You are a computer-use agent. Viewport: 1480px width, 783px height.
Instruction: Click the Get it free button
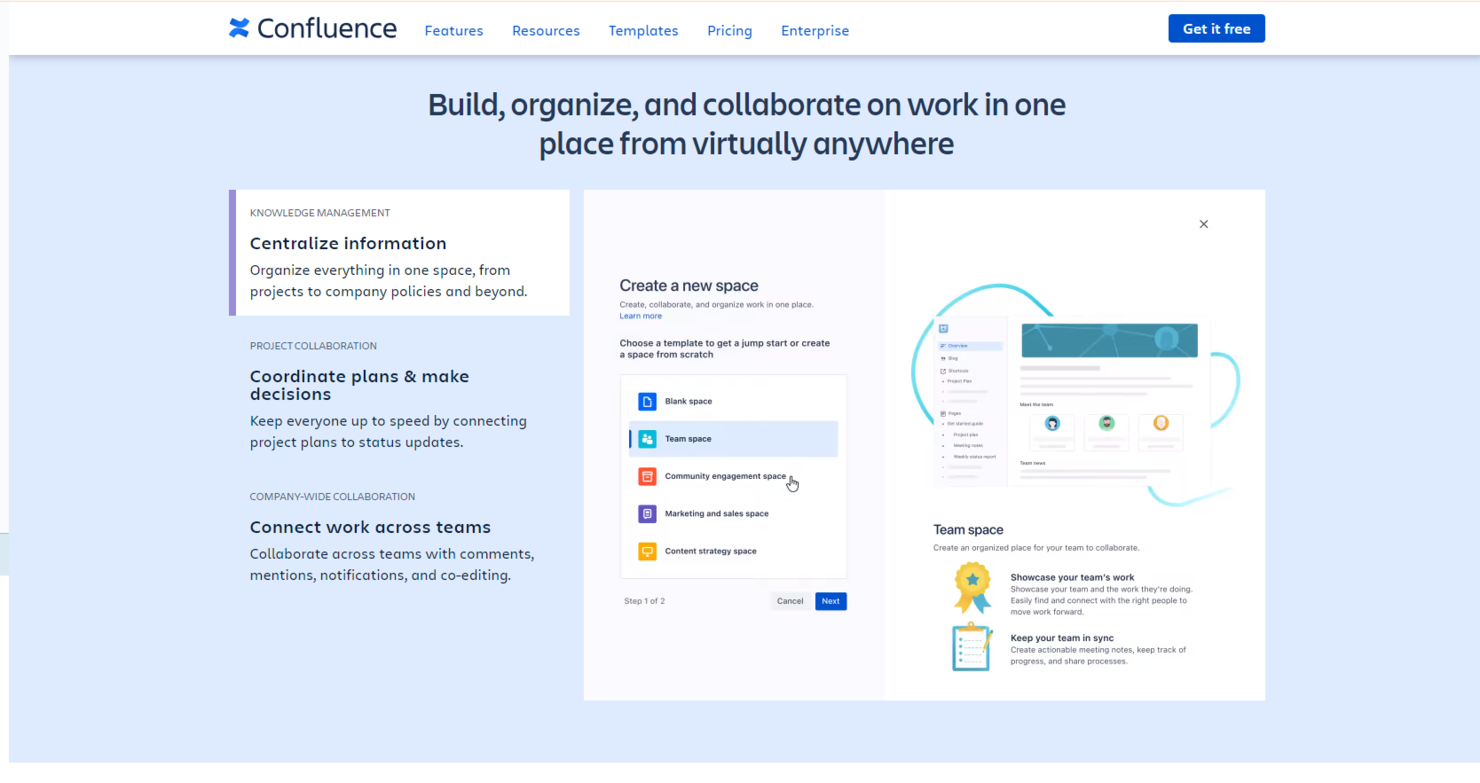pyautogui.click(x=1216, y=29)
